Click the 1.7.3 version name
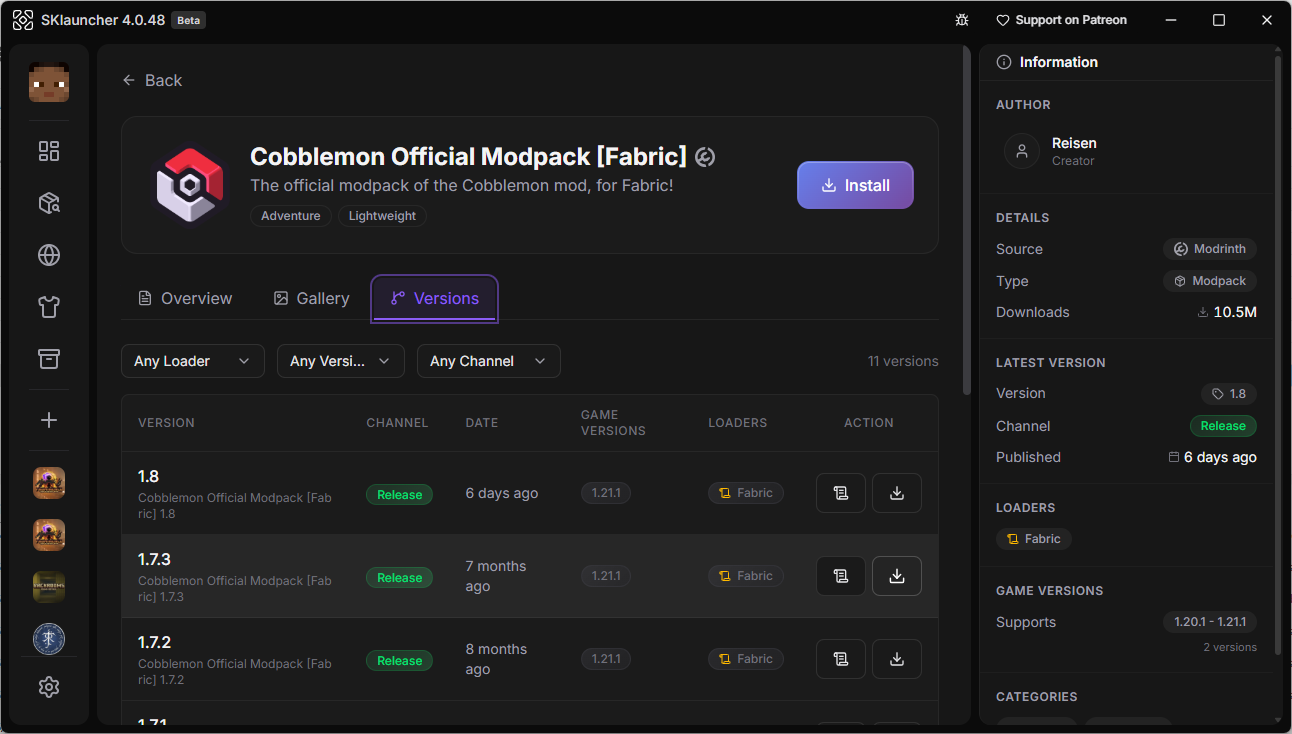This screenshot has height=734, width=1292. click(x=154, y=559)
